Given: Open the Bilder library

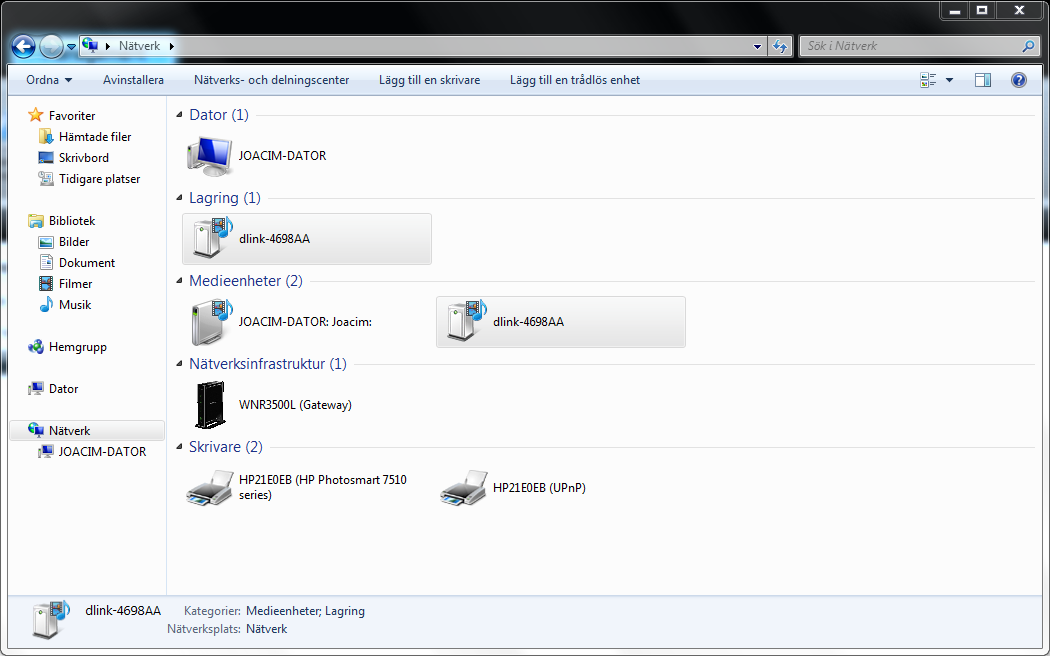Looking at the screenshot, I should point(74,242).
